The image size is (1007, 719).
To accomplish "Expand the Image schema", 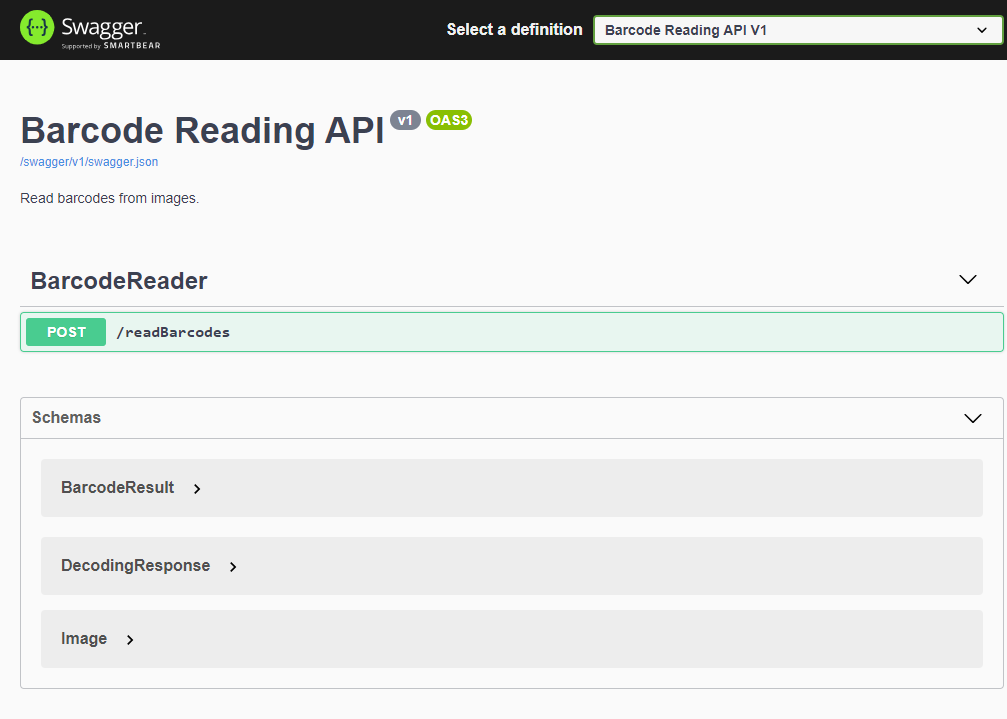I will click(x=84, y=639).
